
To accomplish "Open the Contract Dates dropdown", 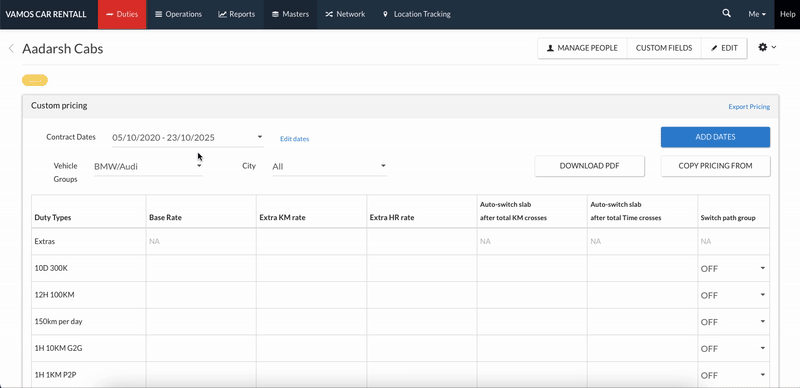I will point(188,137).
